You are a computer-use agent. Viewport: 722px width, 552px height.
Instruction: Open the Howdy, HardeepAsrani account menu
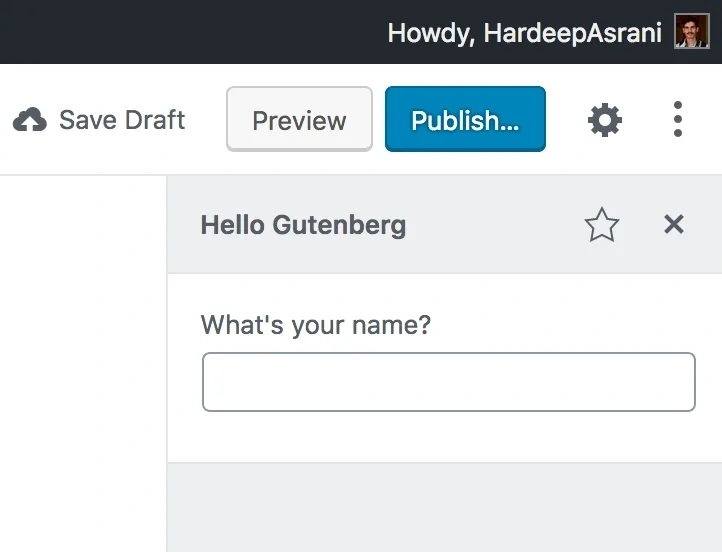tap(524, 33)
